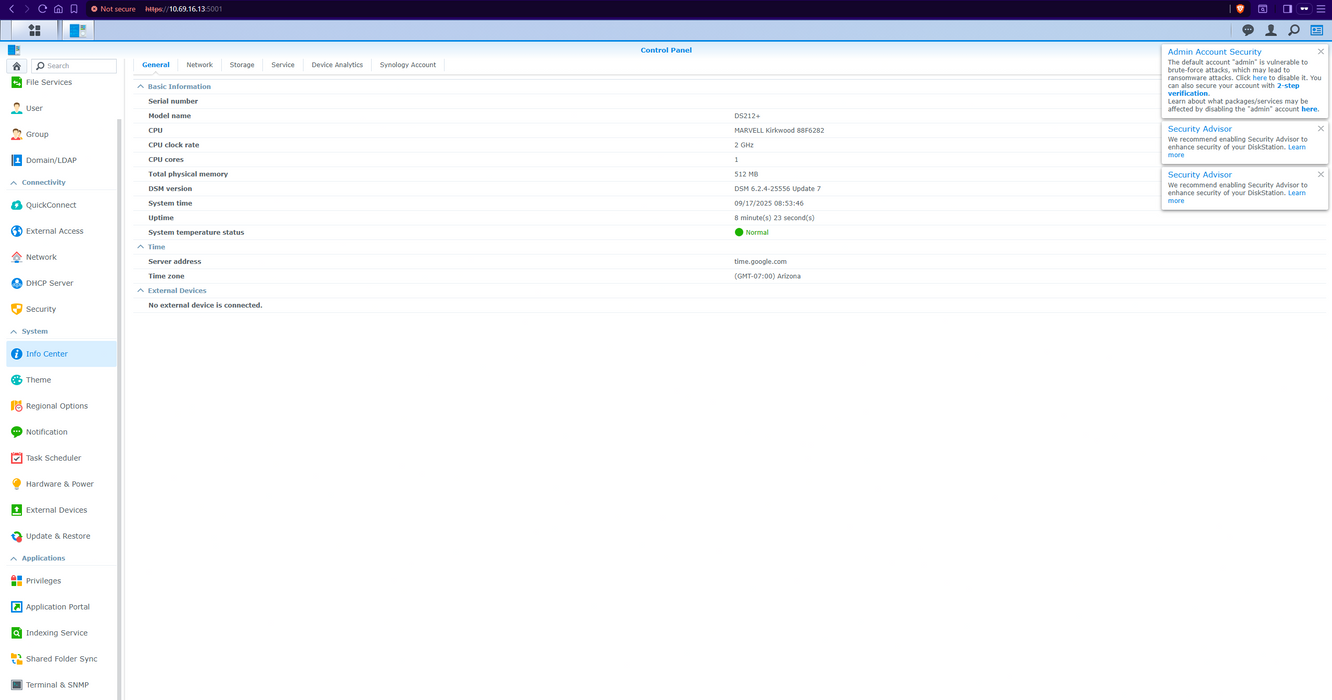Open User settings in the sidebar
The image size is (1332, 700).
[x=61, y=108]
